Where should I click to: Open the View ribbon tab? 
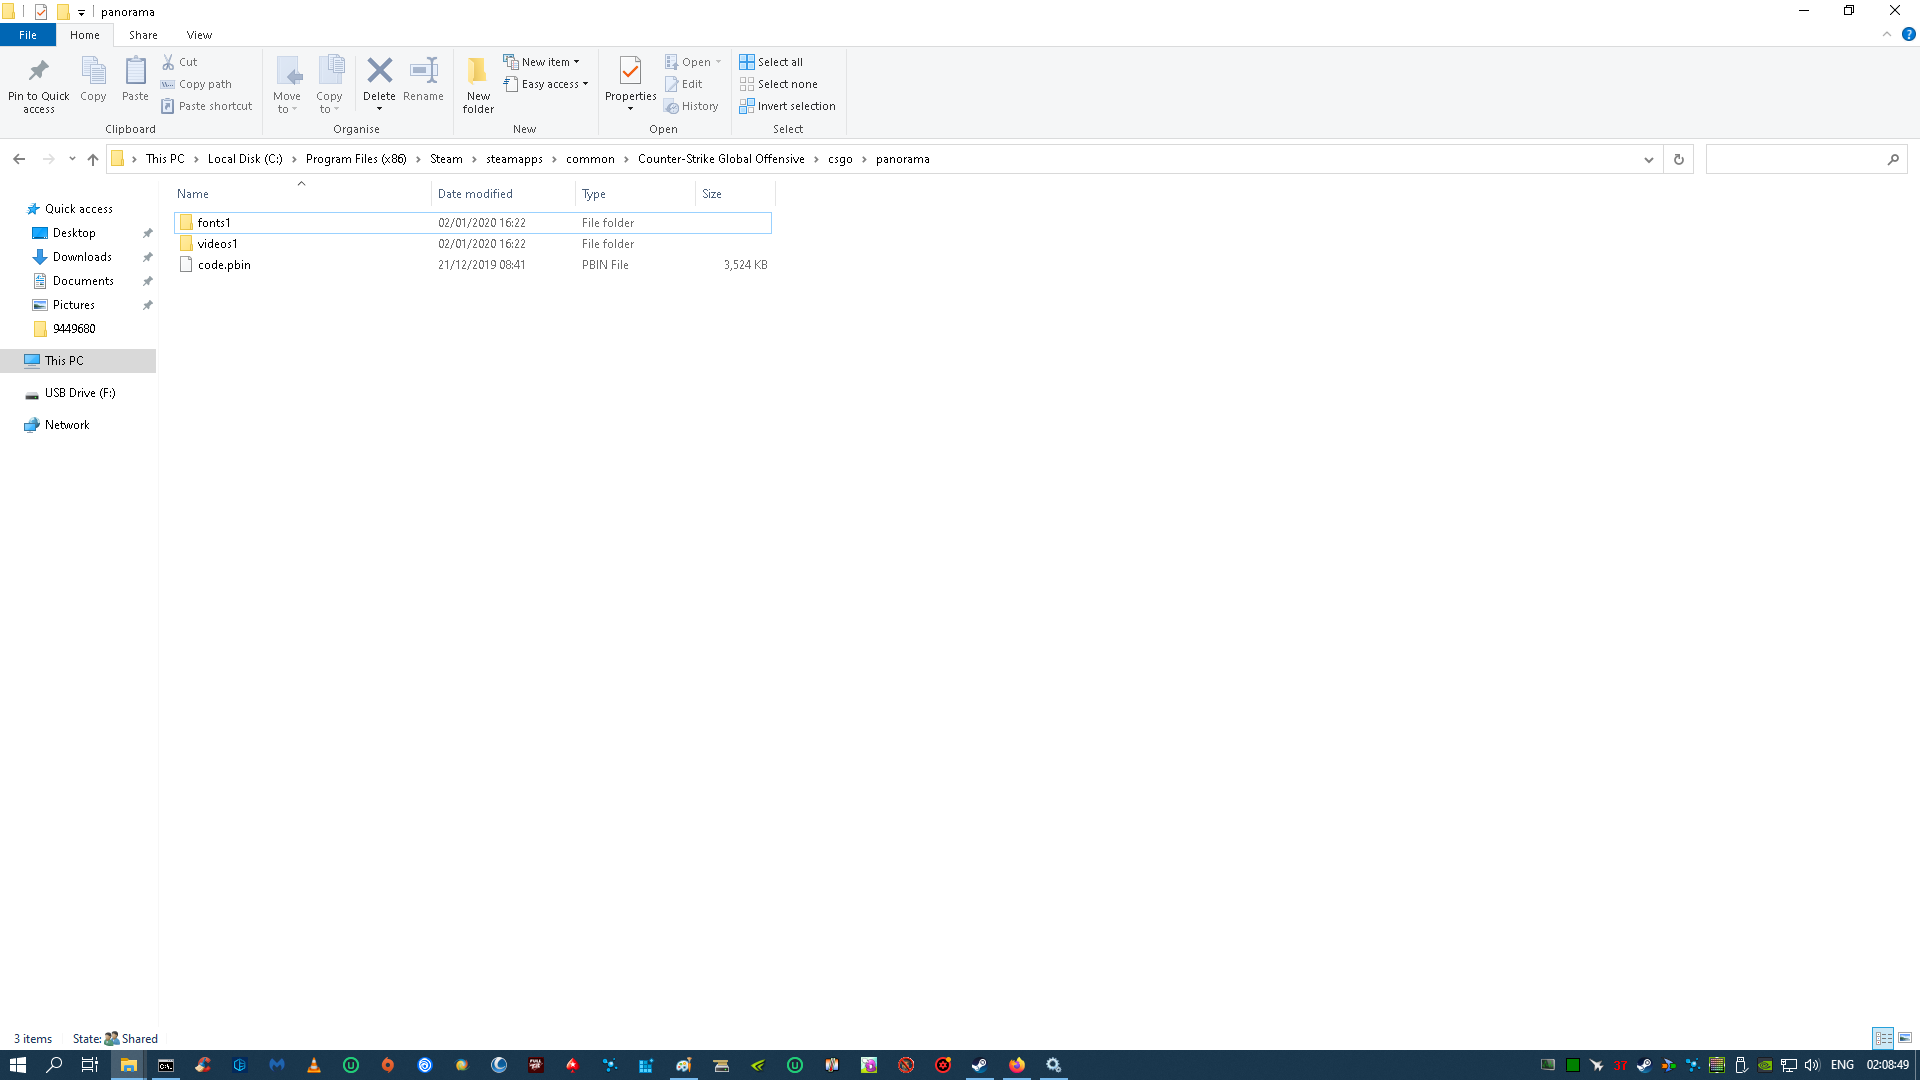click(199, 35)
